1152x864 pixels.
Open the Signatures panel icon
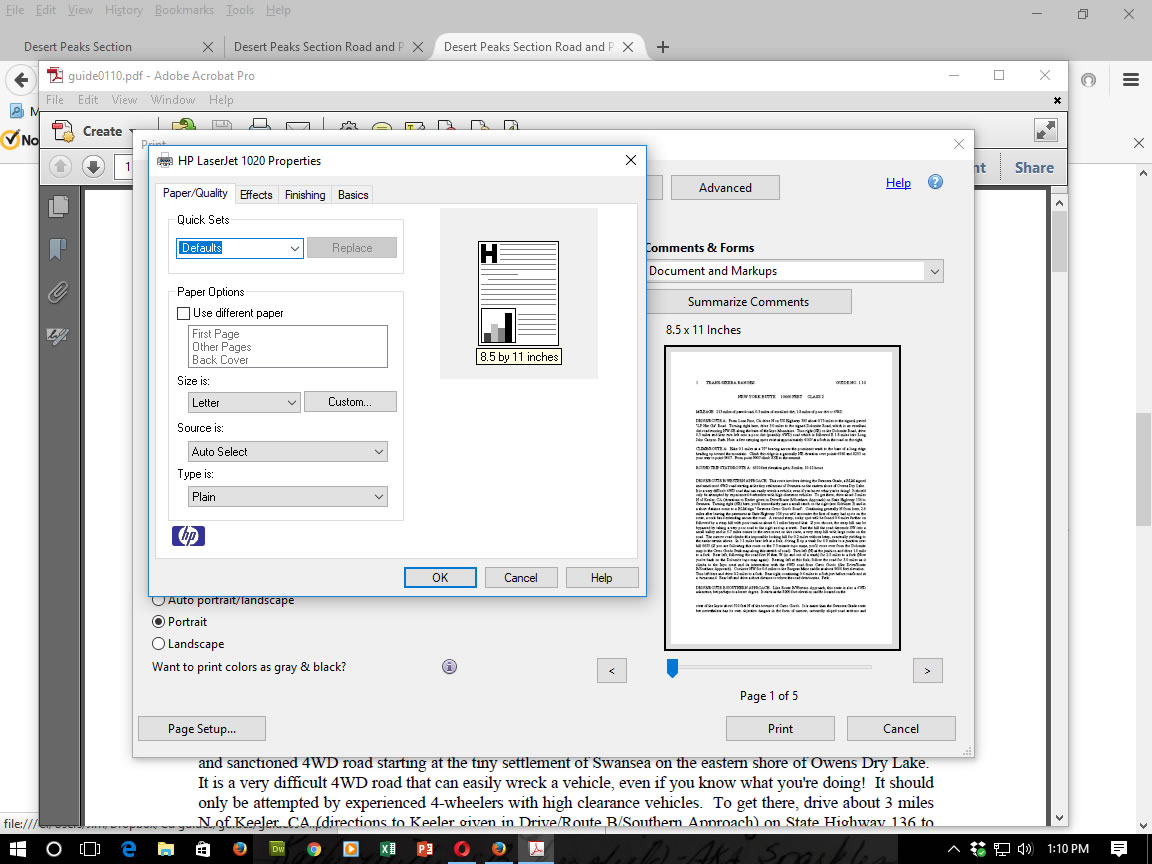[x=58, y=336]
